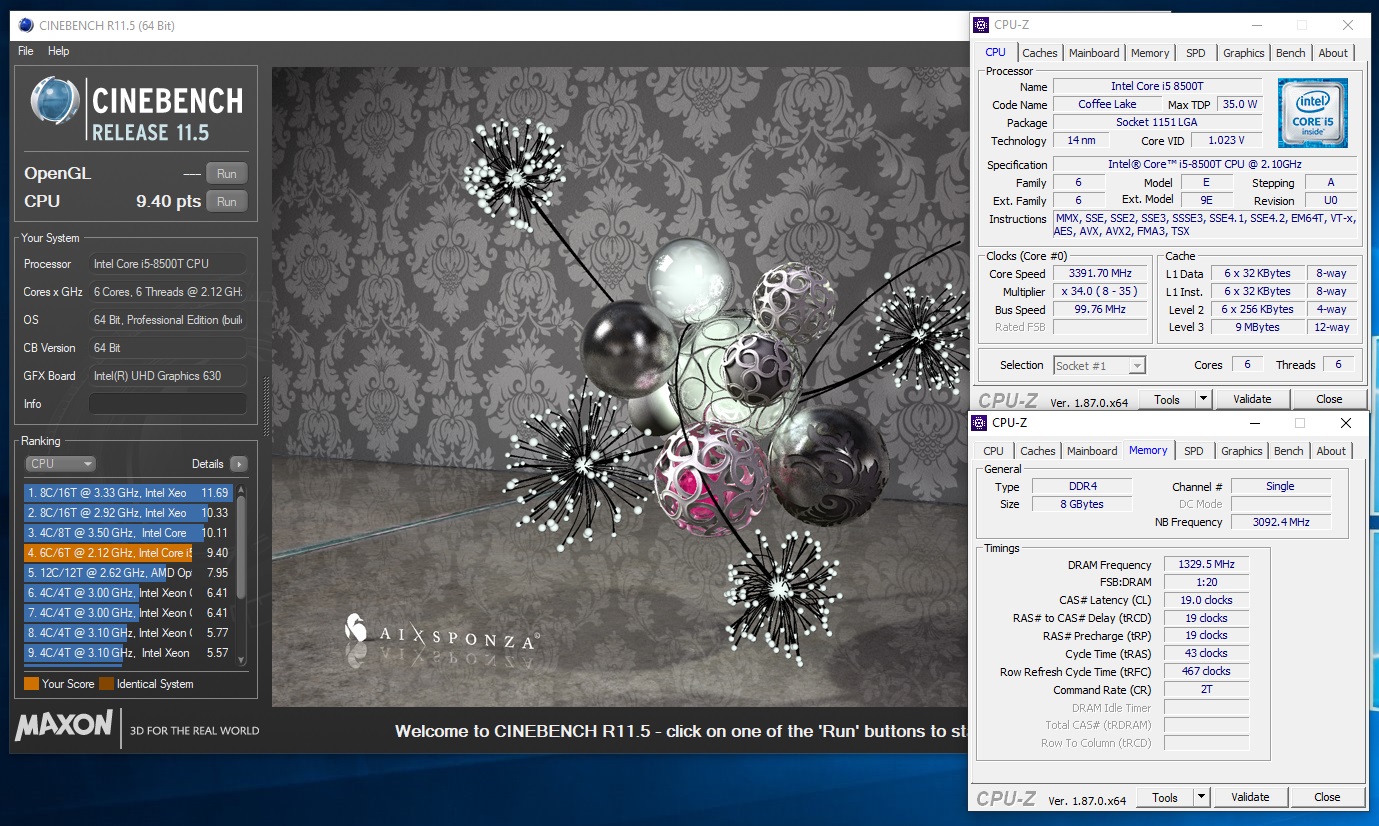Click the Memory Type field DDR4
The height and width of the screenshot is (826, 1379).
1080,486
